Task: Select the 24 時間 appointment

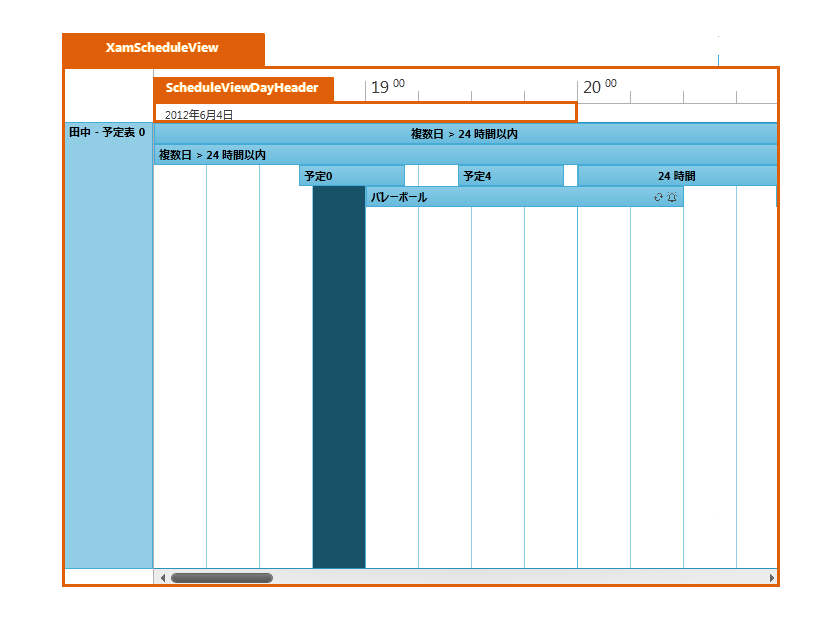Action: (x=677, y=176)
